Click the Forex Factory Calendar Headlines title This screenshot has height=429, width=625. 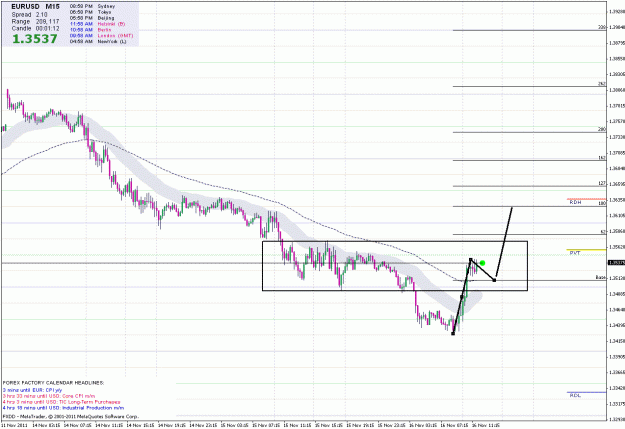tap(53, 383)
